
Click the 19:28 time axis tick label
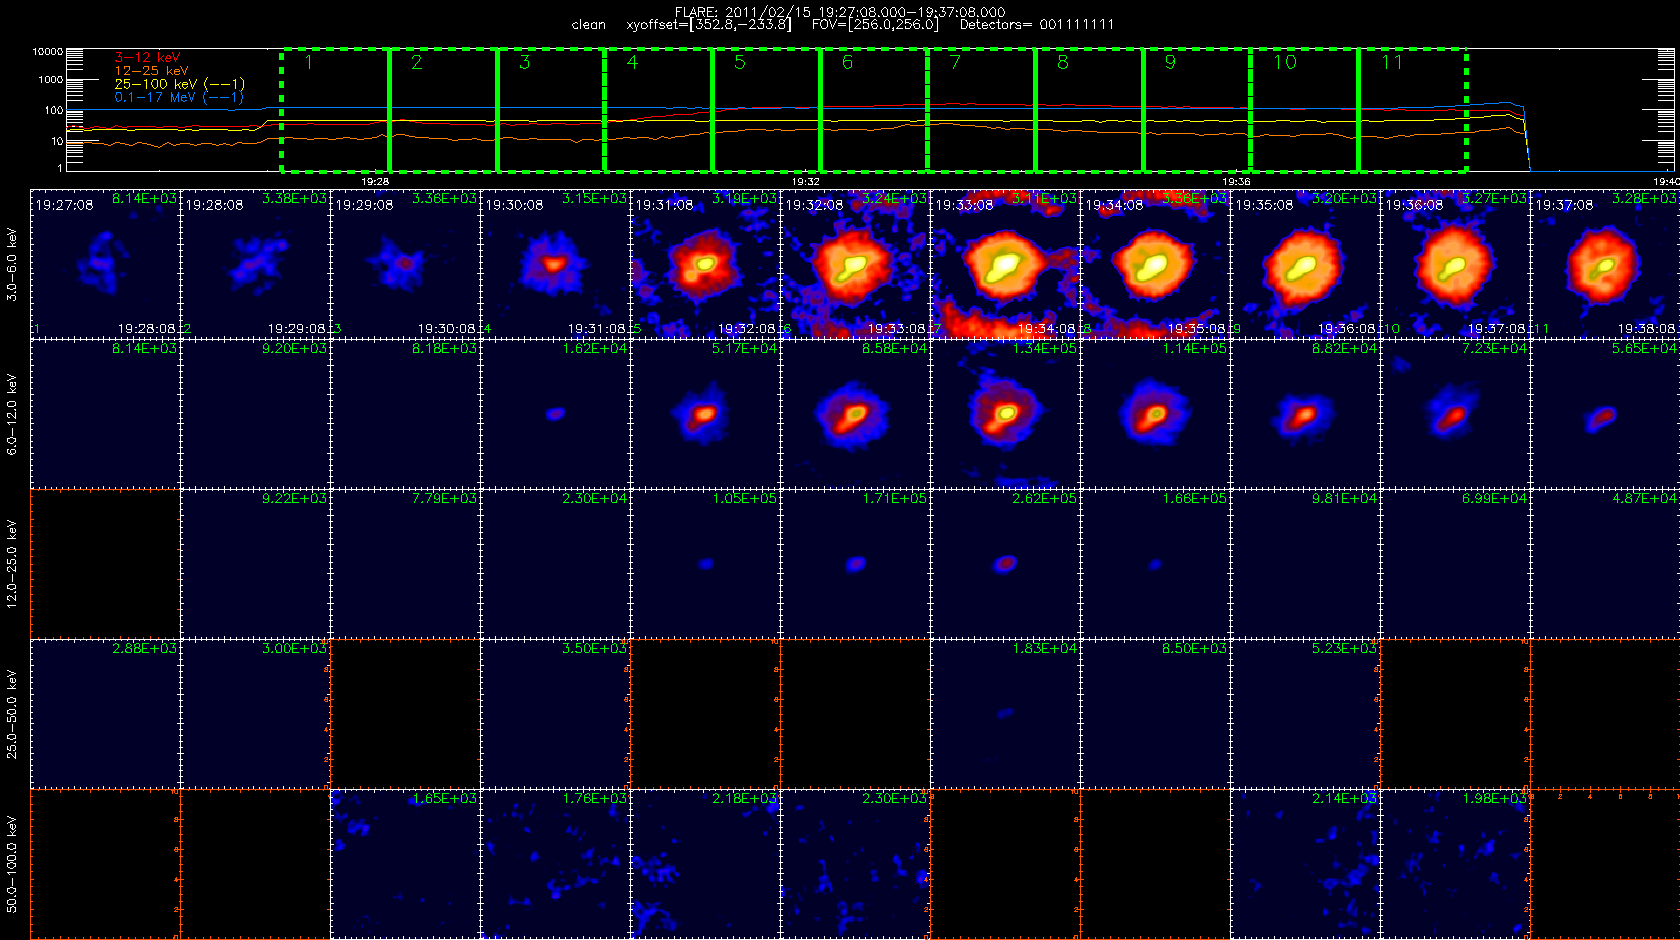click(x=375, y=182)
